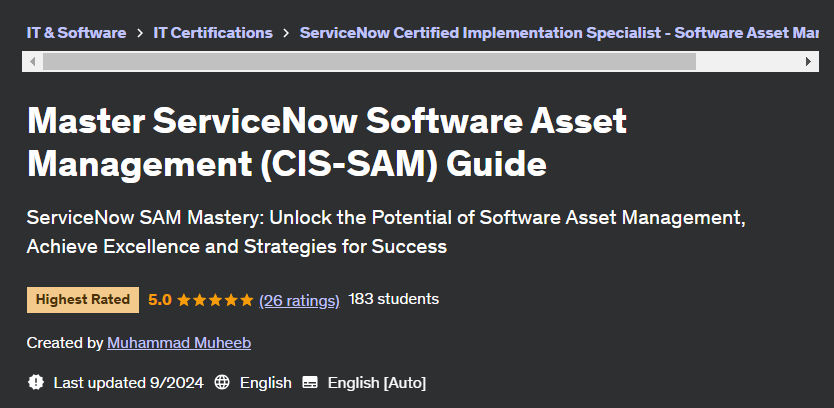The width and height of the screenshot is (834, 408).
Task: Click the course title heading
Action: [327, 143]
